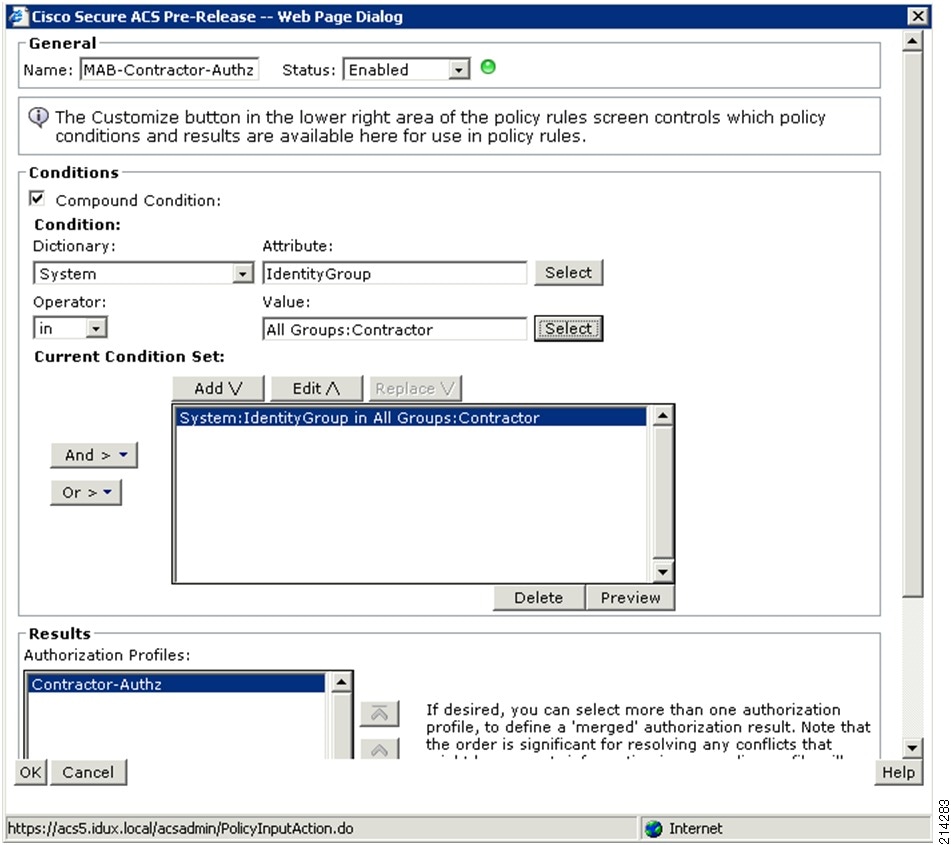This screenshot has height=845, width=951.
Task: Click the Edit Λ button
Action: coord(317,388)
